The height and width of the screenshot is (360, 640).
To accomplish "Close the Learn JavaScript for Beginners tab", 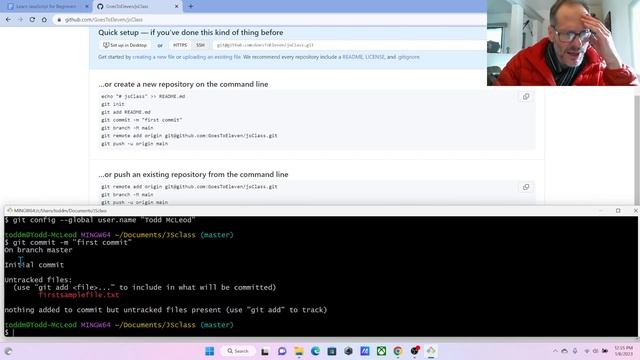I will 87,6.
